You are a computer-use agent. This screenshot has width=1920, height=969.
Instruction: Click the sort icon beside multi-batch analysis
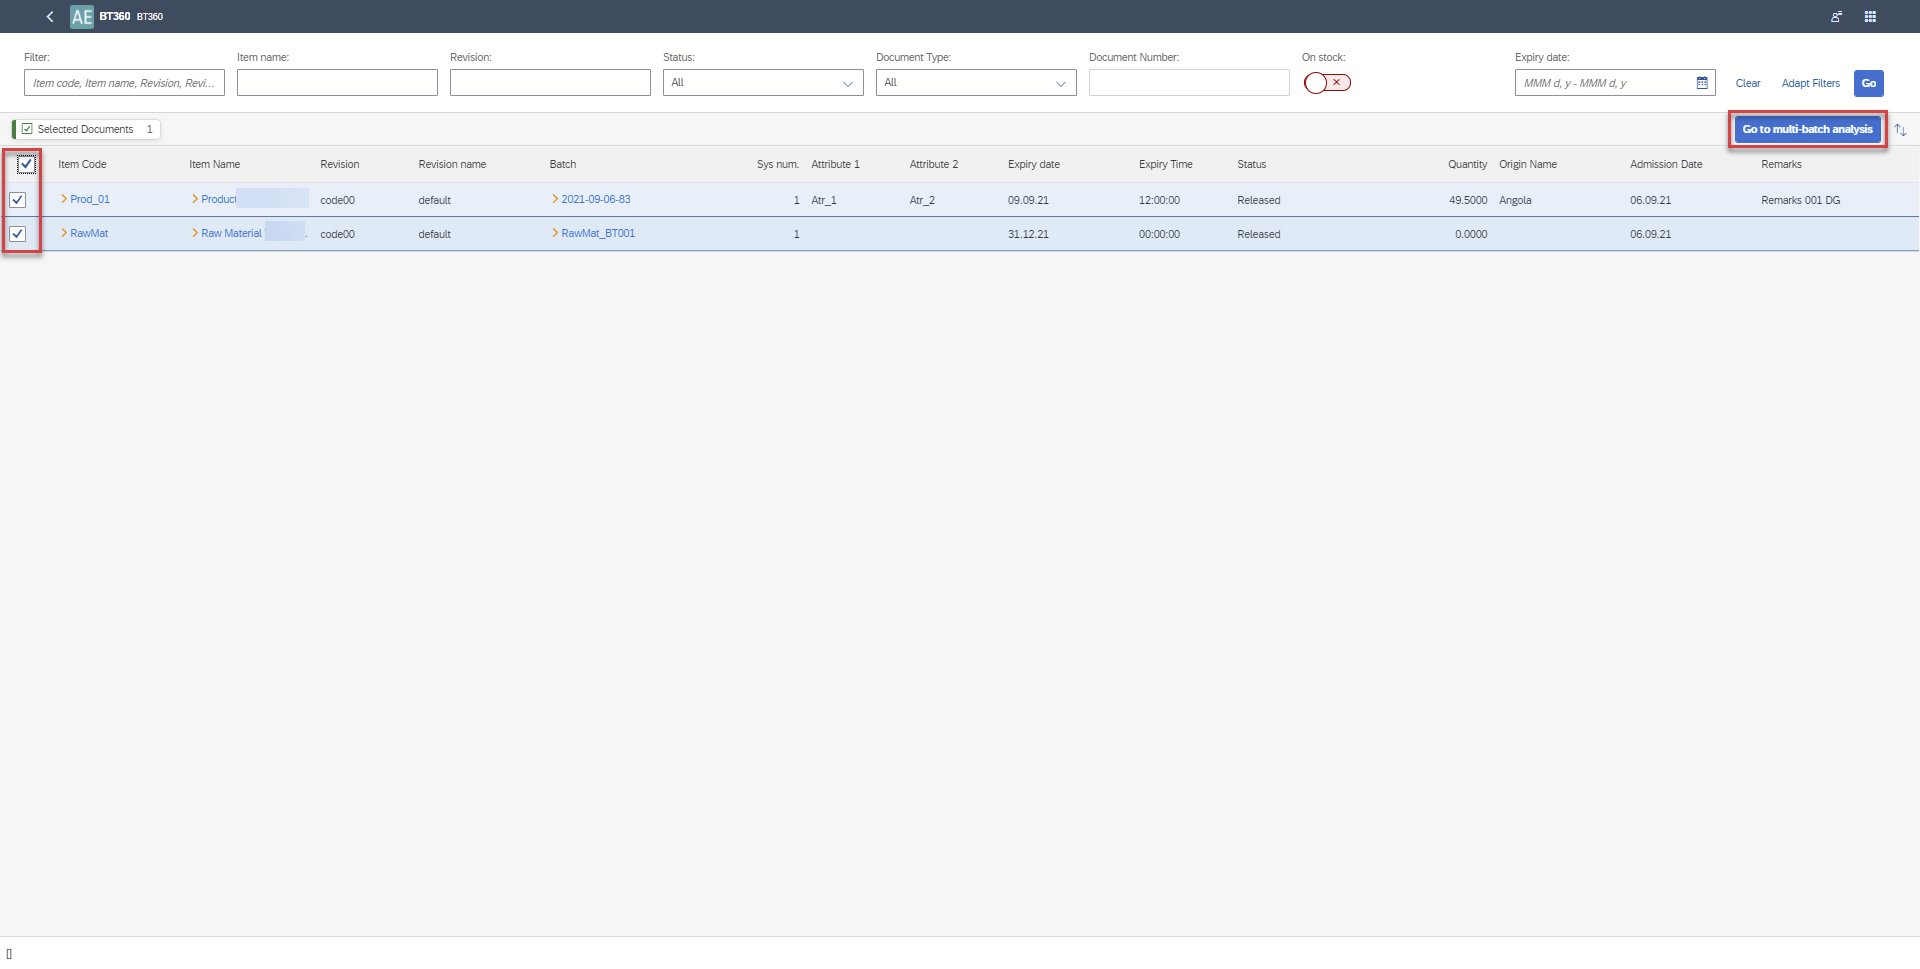(x=1901, y=129)
